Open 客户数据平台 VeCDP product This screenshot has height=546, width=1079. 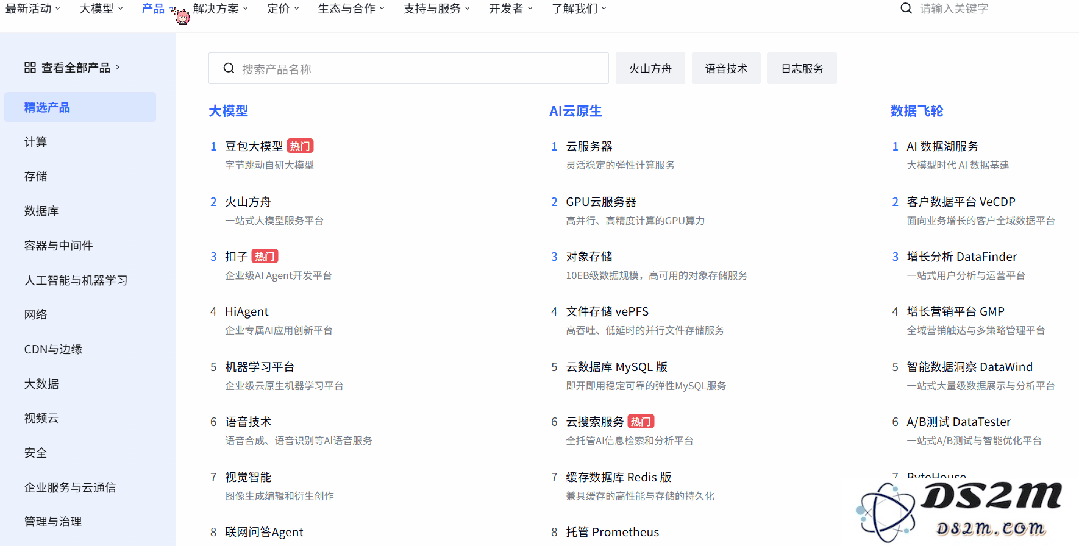(x=961, y=202)
